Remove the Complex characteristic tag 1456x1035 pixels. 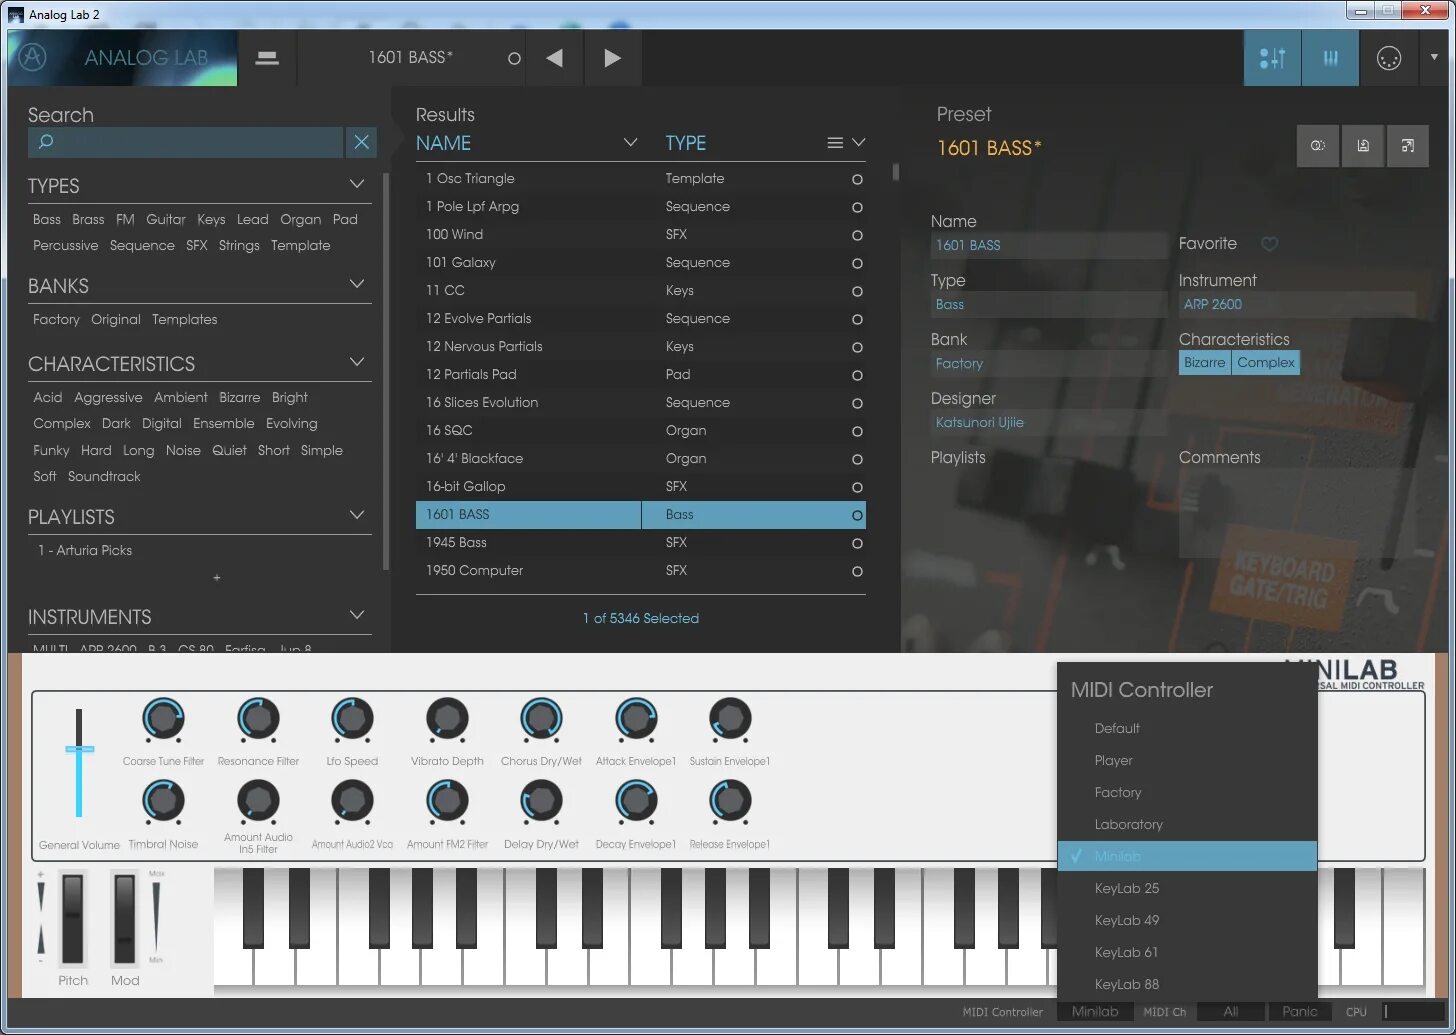coord(1266,363)
